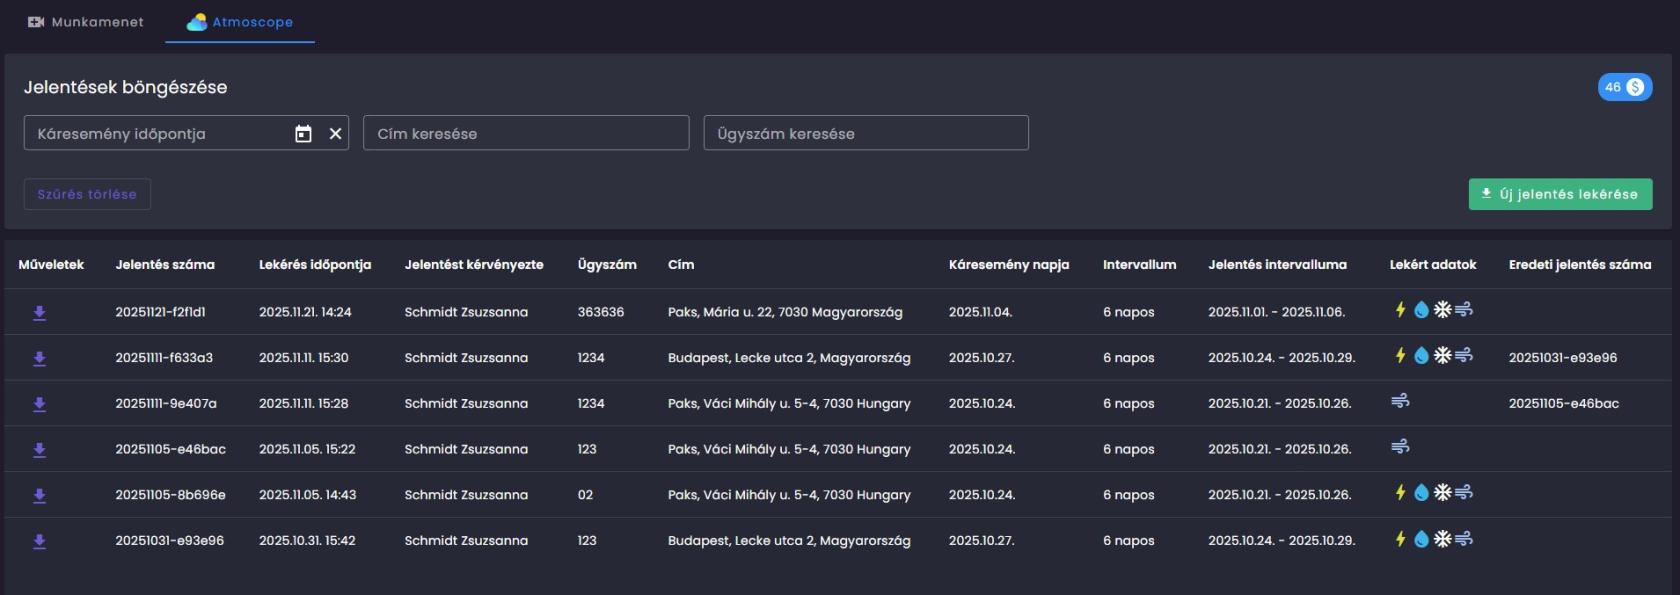The height and width of the screenshot is (595, 1680).
Task: Click water drop icon in last row
Action: (1421, 539)
